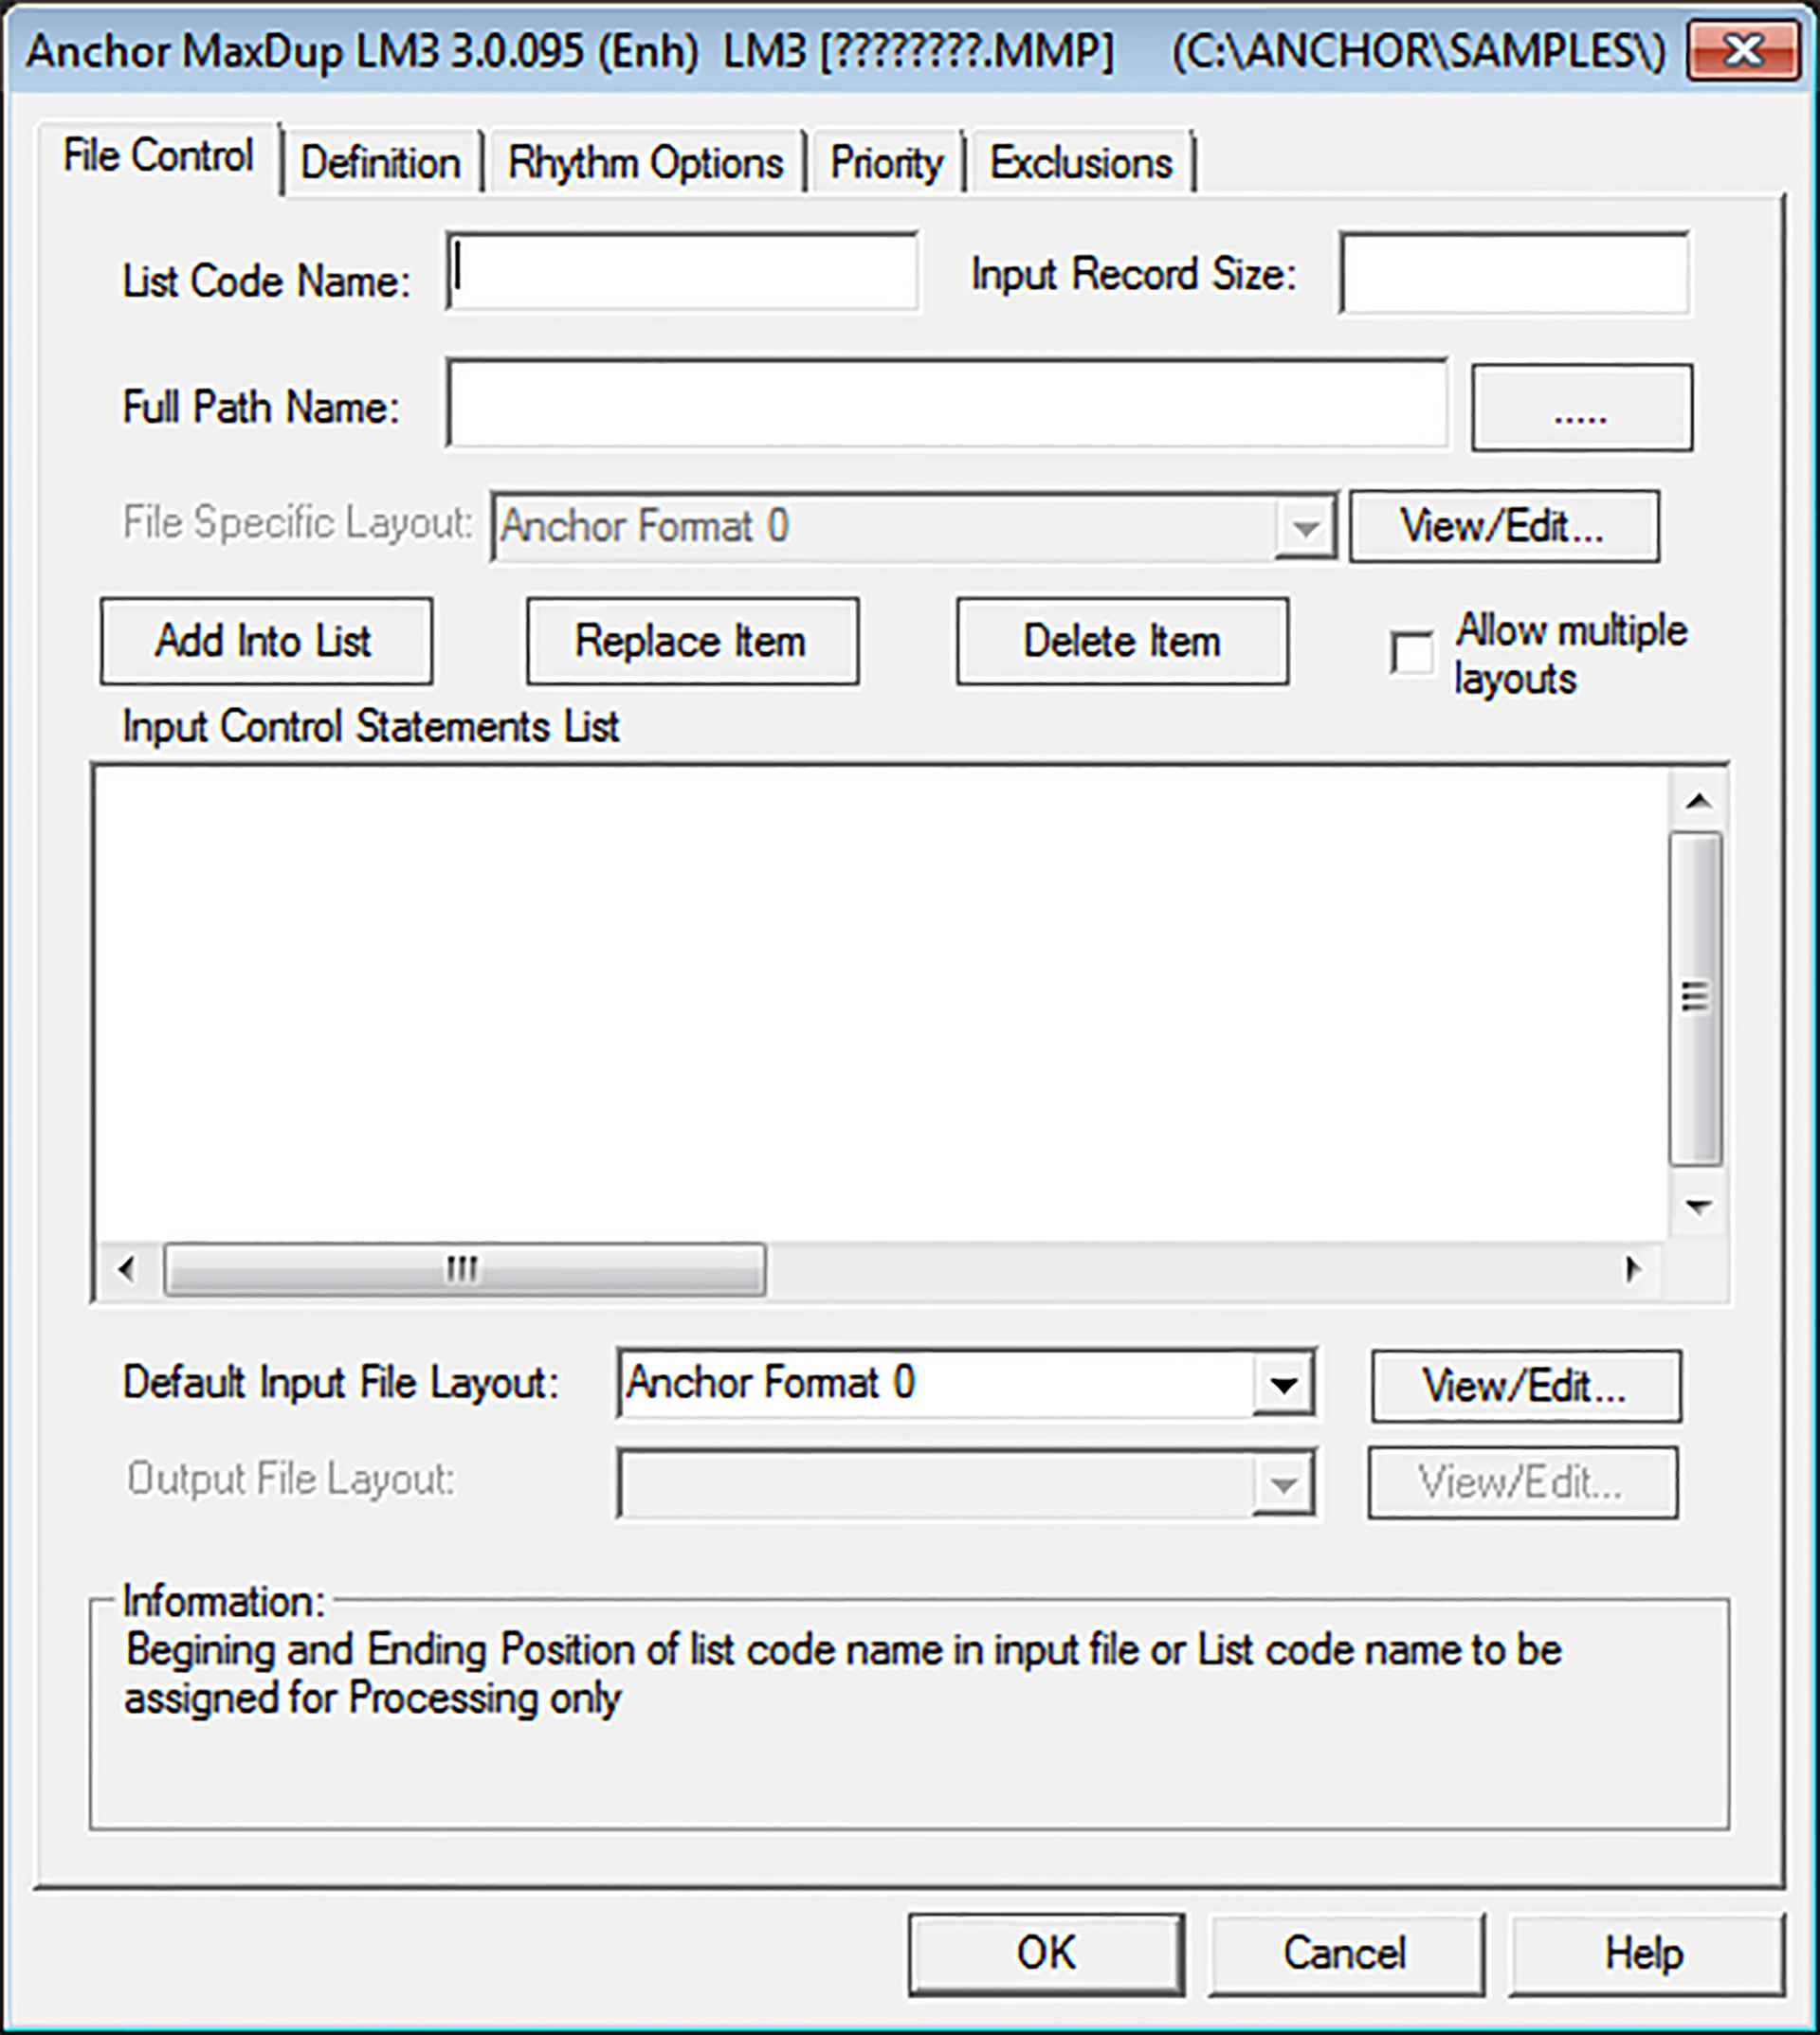Focus the Input Record Size field

(x=1514, y=274)
